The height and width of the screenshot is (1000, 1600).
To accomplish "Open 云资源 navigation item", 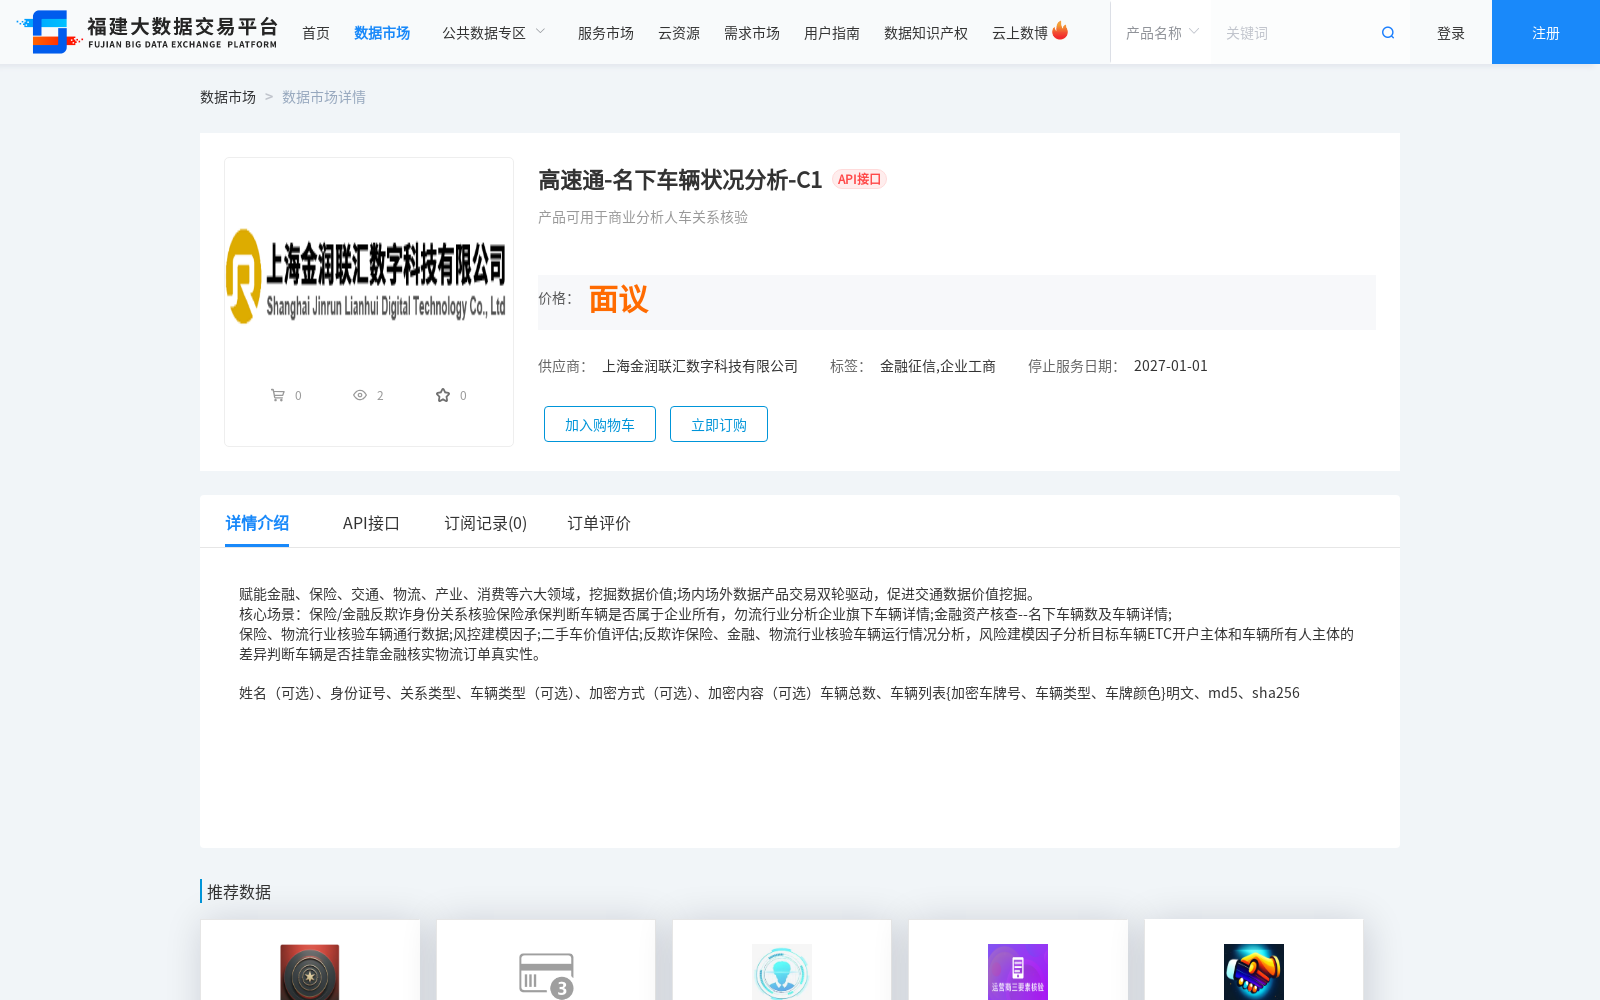I will 679,33.
